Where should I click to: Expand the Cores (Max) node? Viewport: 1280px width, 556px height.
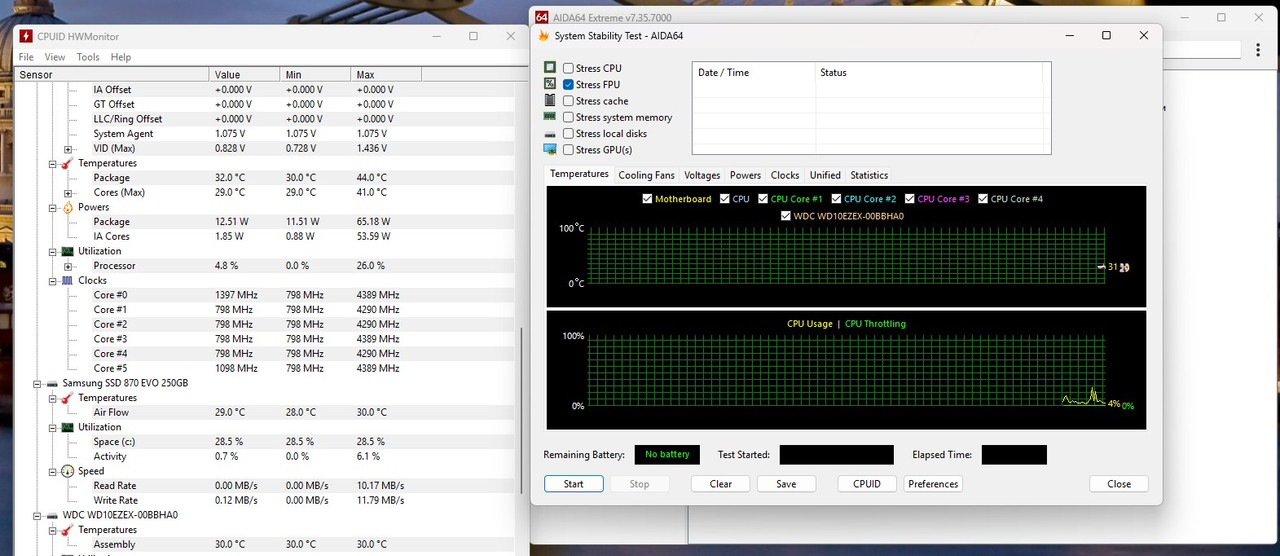click(68, 193)
